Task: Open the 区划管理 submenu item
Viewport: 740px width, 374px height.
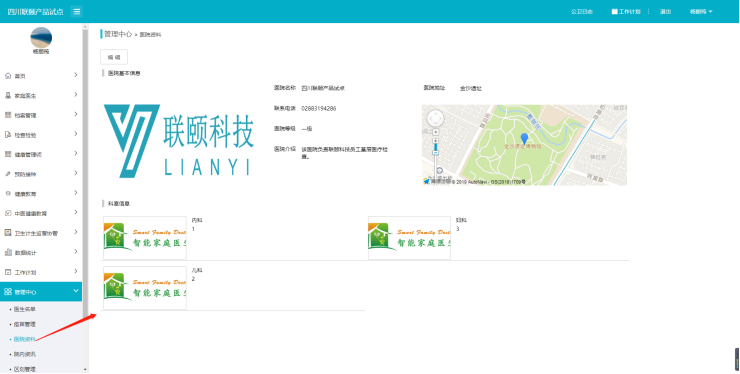Action: pos(25,369)
